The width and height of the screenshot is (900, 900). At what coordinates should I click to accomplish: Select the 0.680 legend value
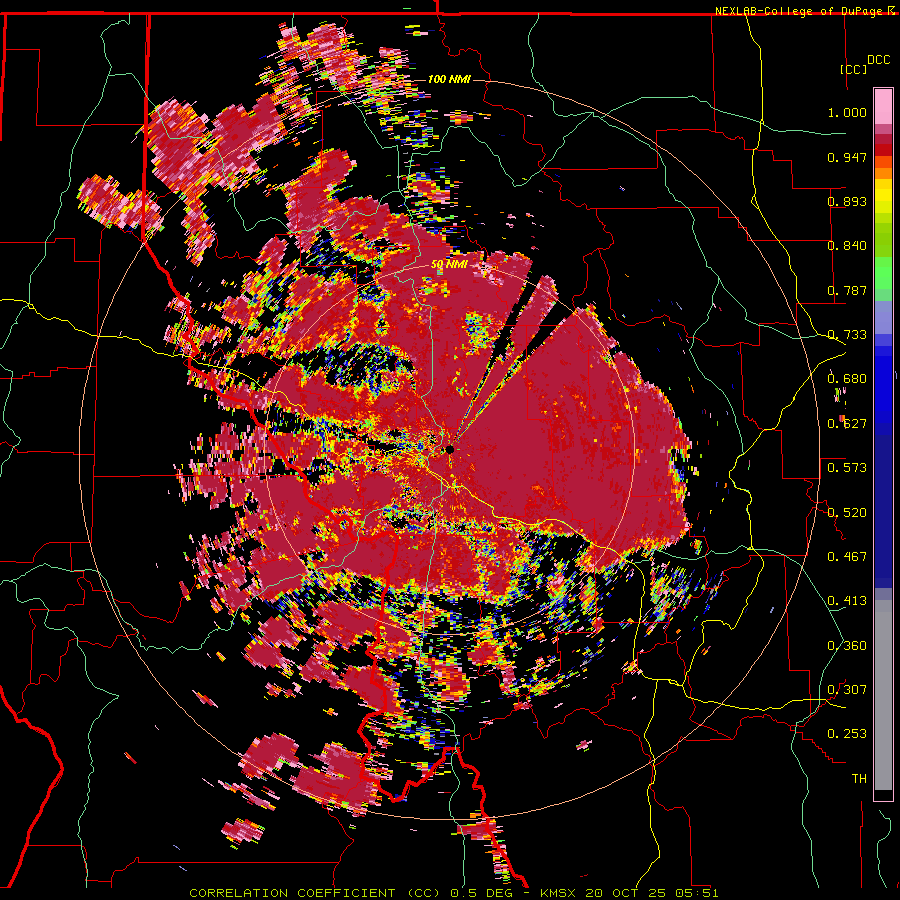pyautogui.click(x=847, y=379)
